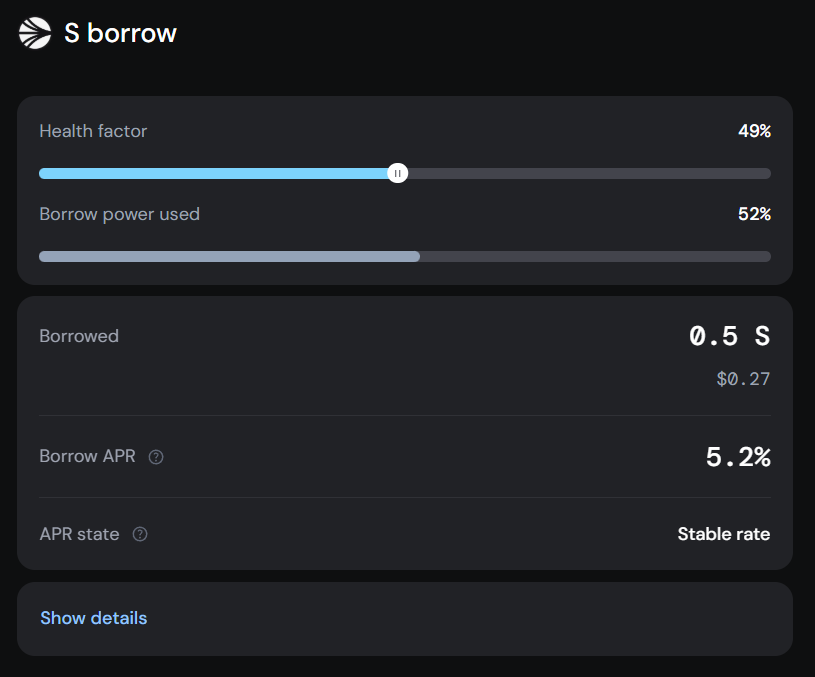The width and height of the screenshot is (815, 677).
Task: Click the unfilled part of Health factor track
Action: [x=590, y=173]
